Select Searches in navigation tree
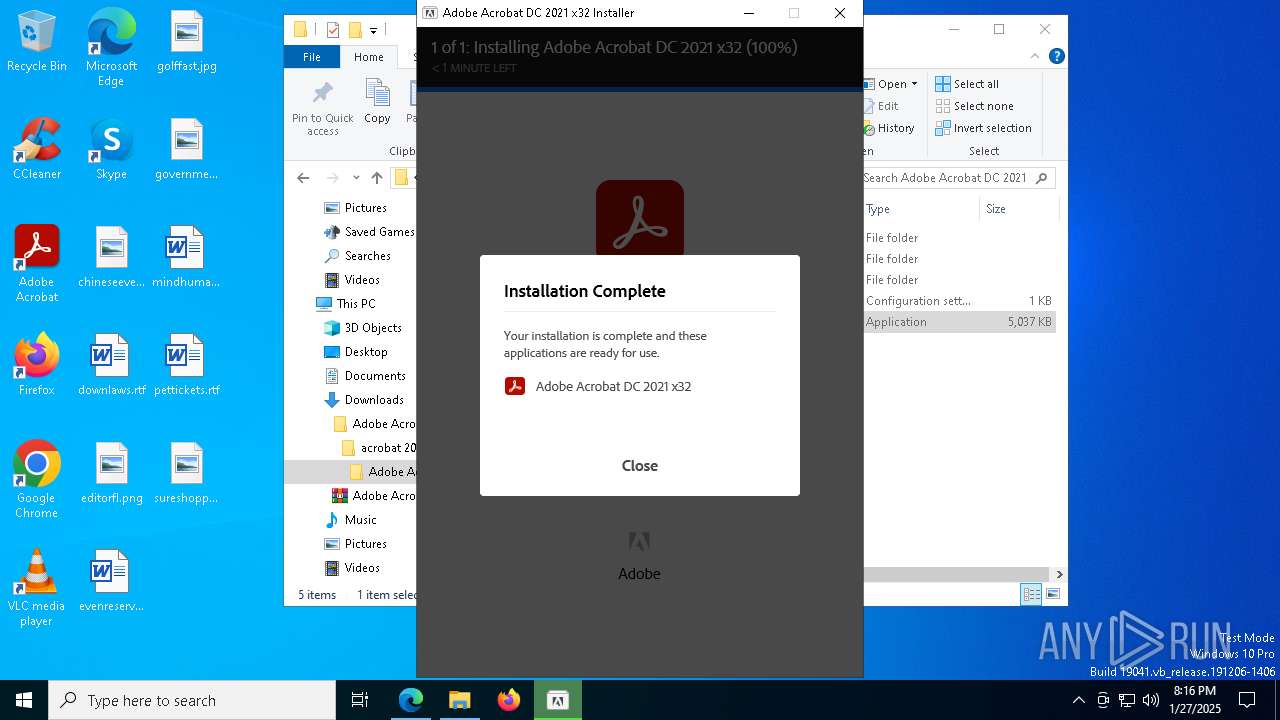The height and width of the screenshot is (720, 1280). 358,256
